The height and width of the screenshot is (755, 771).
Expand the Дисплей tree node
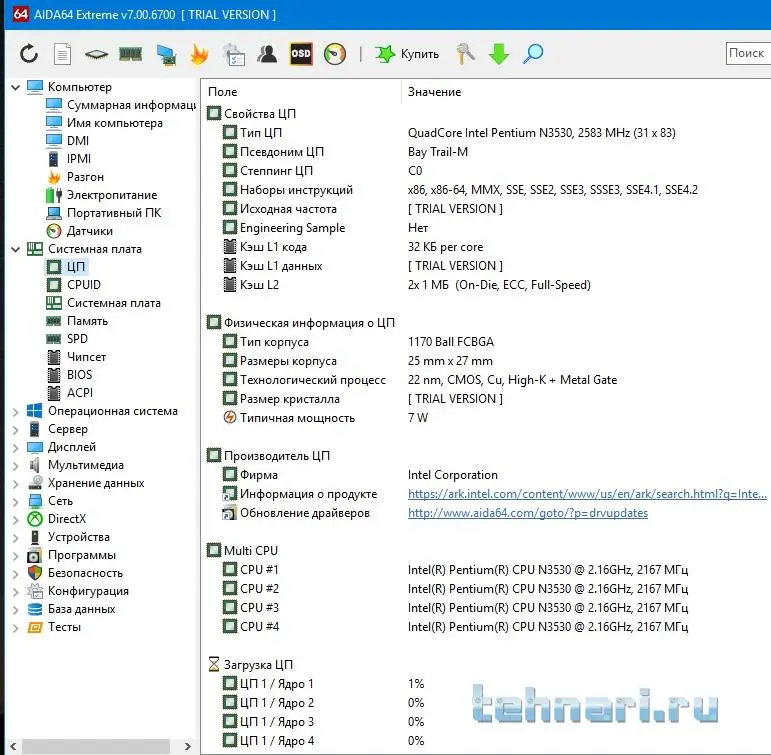15,447
